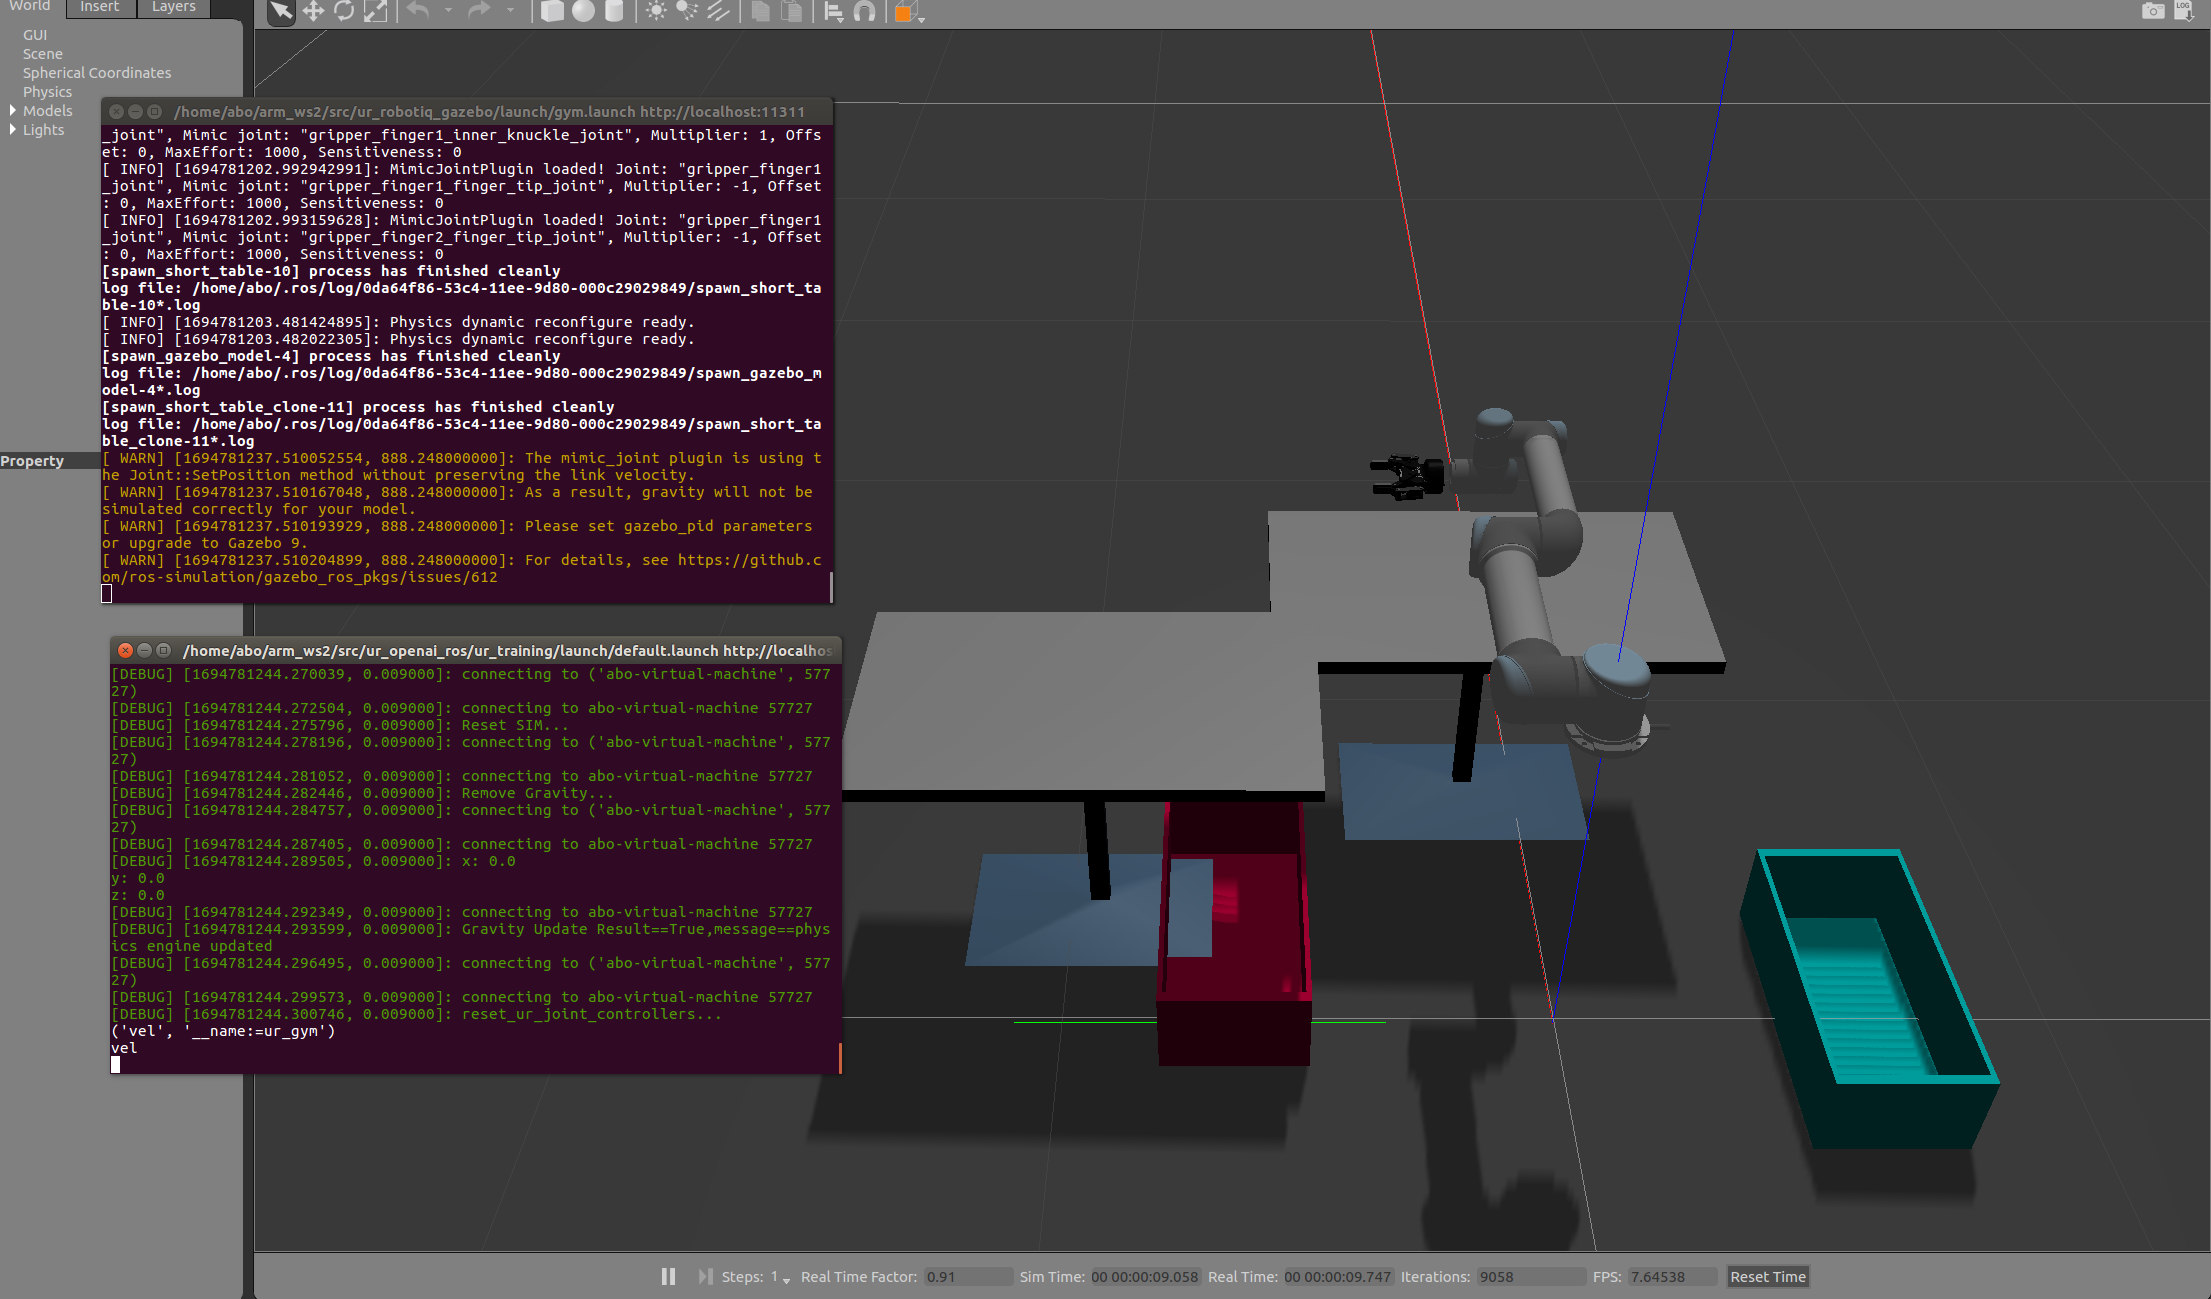Select the translate mode tool

click(313, 13)
